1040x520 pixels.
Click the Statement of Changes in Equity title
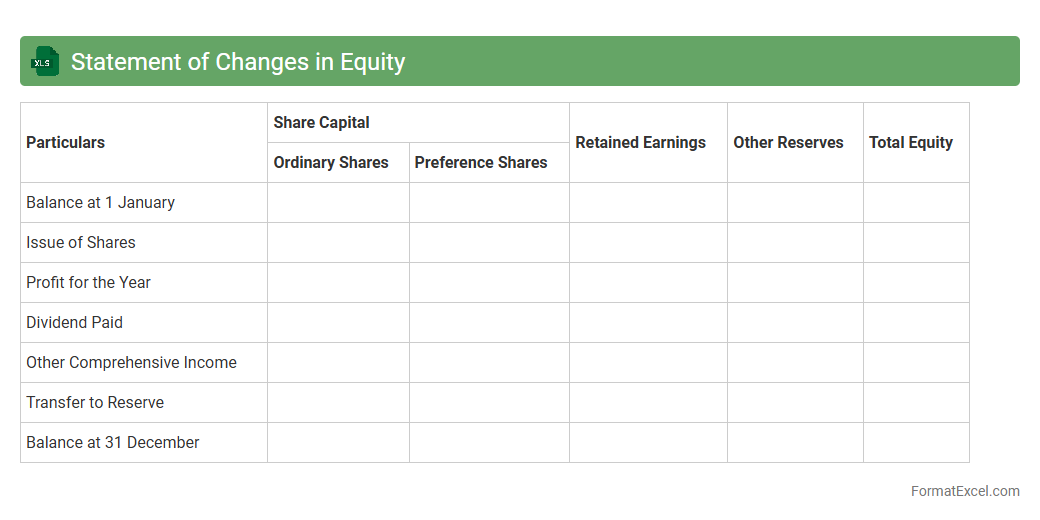point(238,62)
